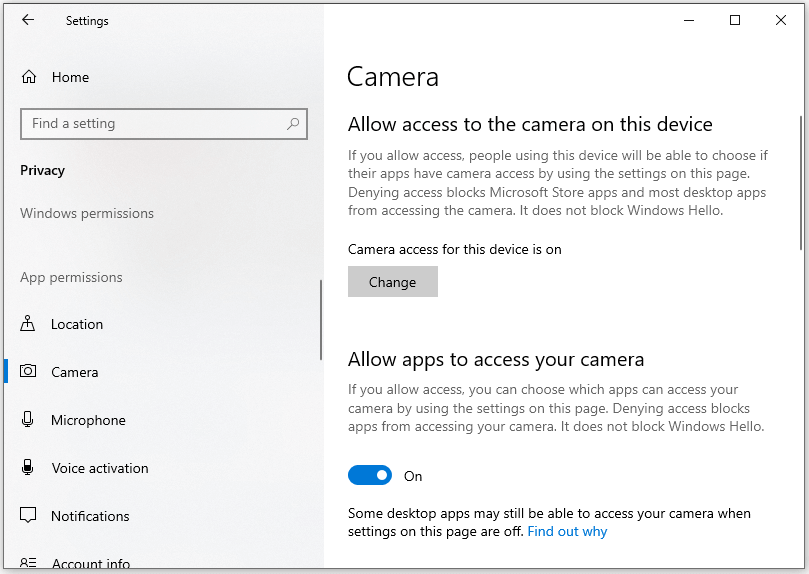Select the Voice activation icon
The height and width of the screenshot is (574, 809).
28,467
